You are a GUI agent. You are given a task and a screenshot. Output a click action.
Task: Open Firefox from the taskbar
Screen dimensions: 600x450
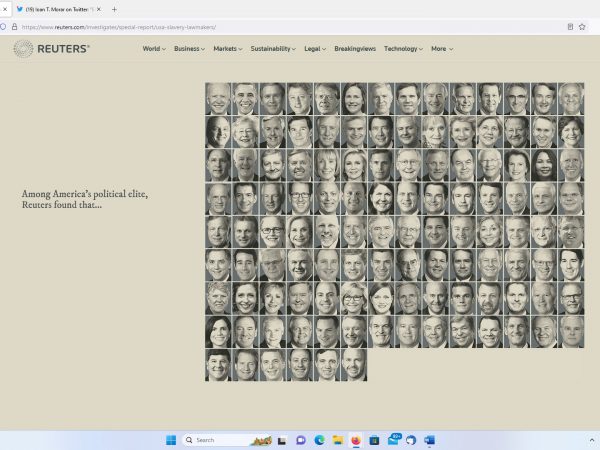point(355,440)
